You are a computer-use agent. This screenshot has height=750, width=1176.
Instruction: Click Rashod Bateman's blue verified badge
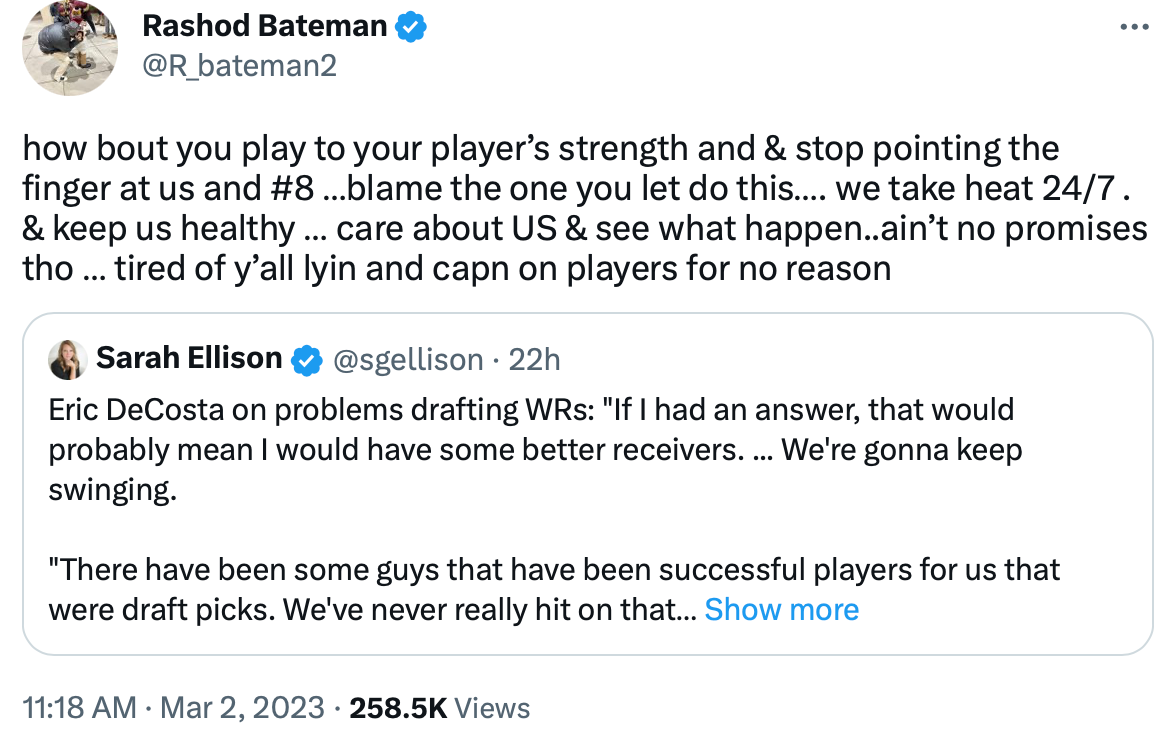[x=411, y=27]
